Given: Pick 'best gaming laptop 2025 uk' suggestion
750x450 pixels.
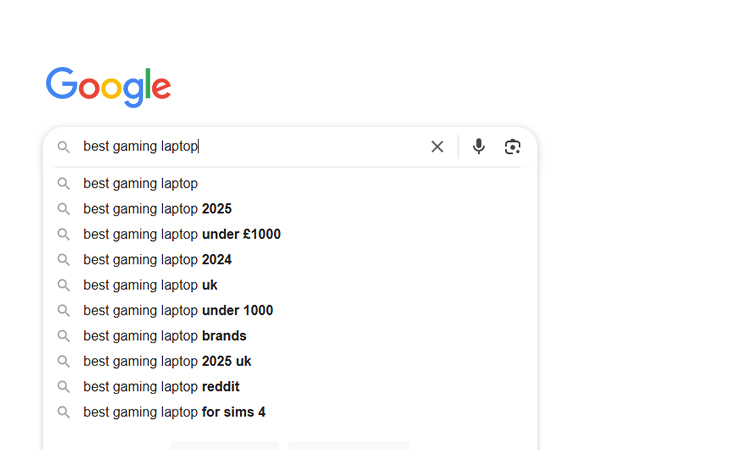Looking at the screenshot, I should pyautogui.click(x=290, y=361).
